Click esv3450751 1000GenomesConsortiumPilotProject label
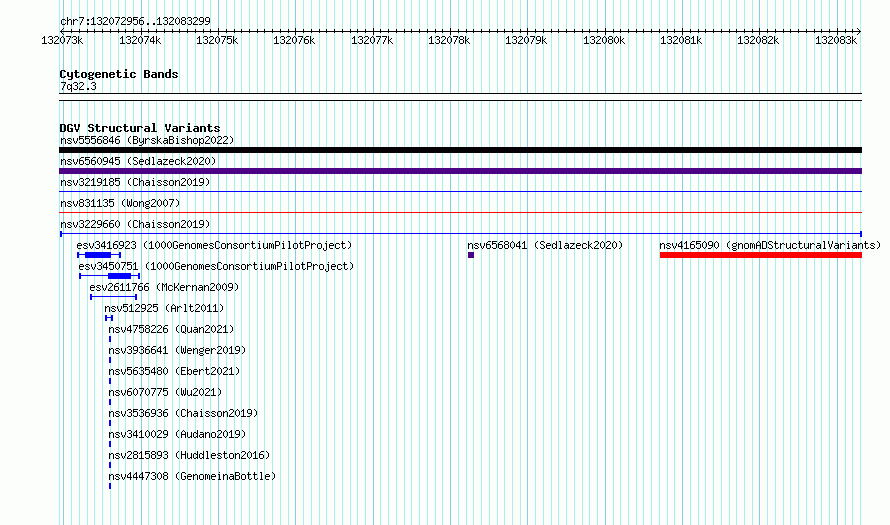 coord(216,266)
